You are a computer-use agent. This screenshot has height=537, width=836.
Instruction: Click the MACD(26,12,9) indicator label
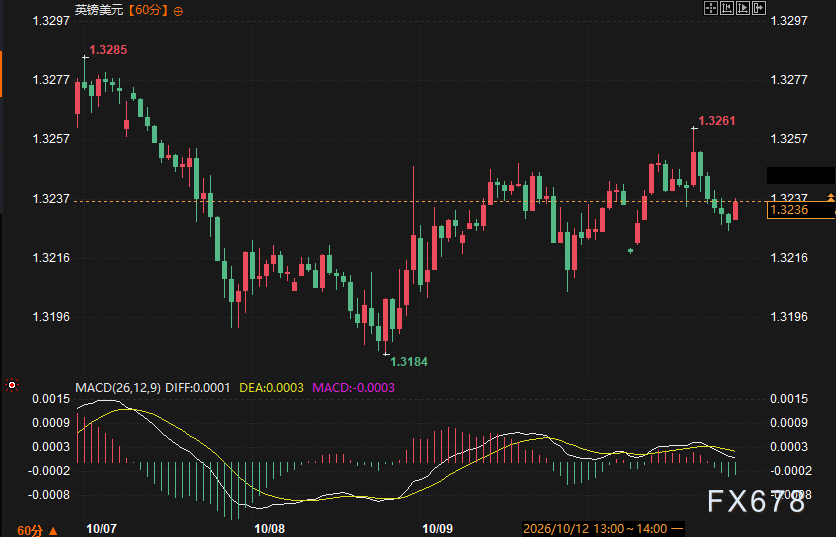coord(118,388)
